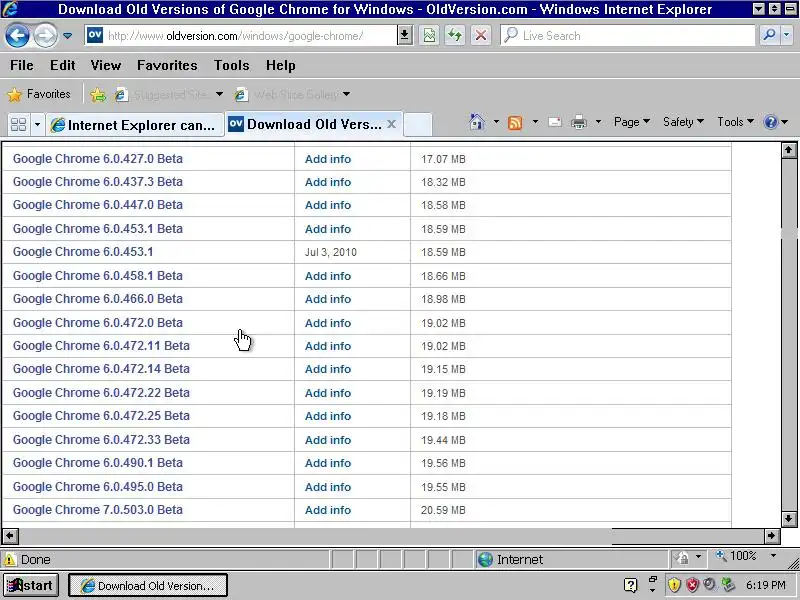Click the vertical scrollbar up arrow

[789, 150]
